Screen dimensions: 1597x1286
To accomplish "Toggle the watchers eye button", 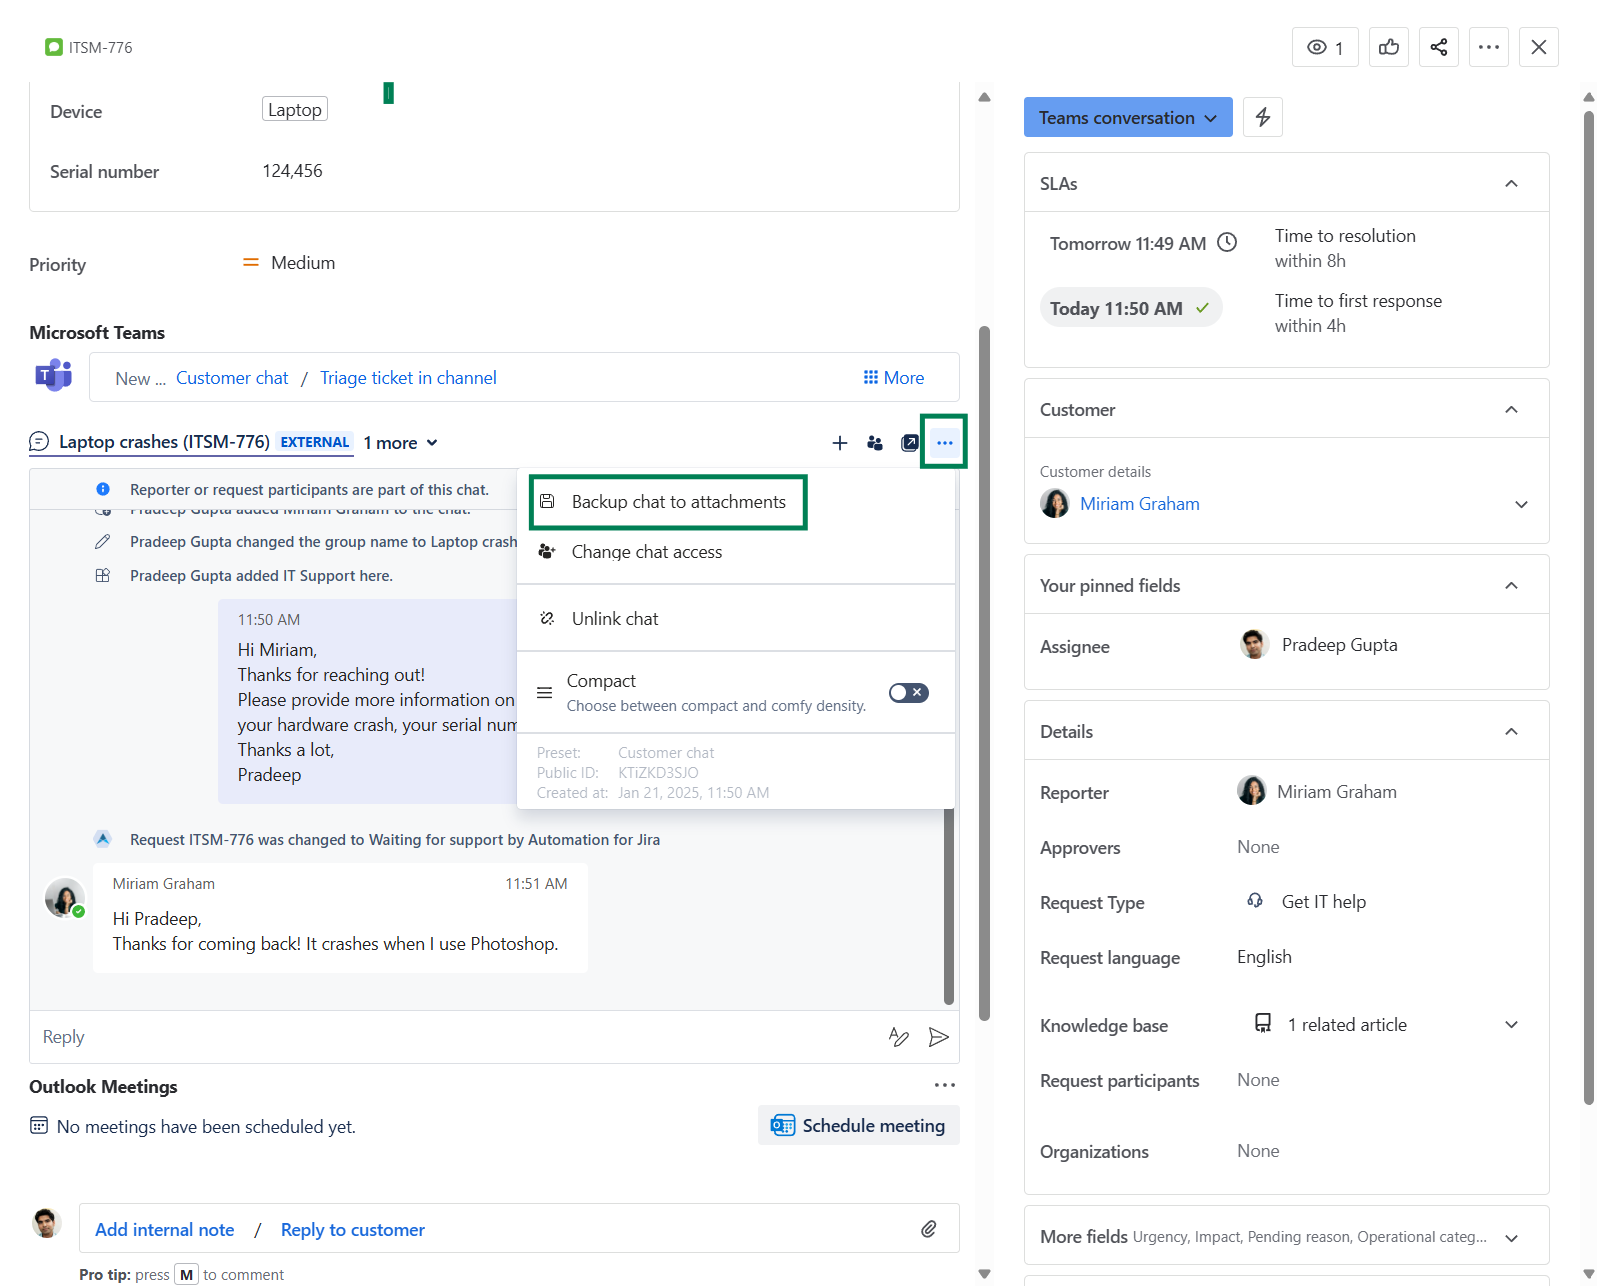I will pos(1324,47).
